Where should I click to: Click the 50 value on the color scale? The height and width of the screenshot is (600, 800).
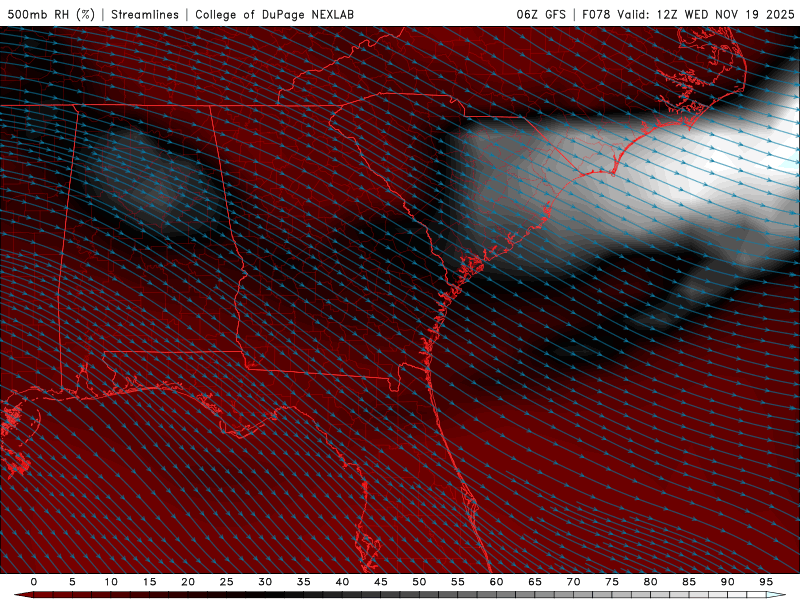point(419,582)
